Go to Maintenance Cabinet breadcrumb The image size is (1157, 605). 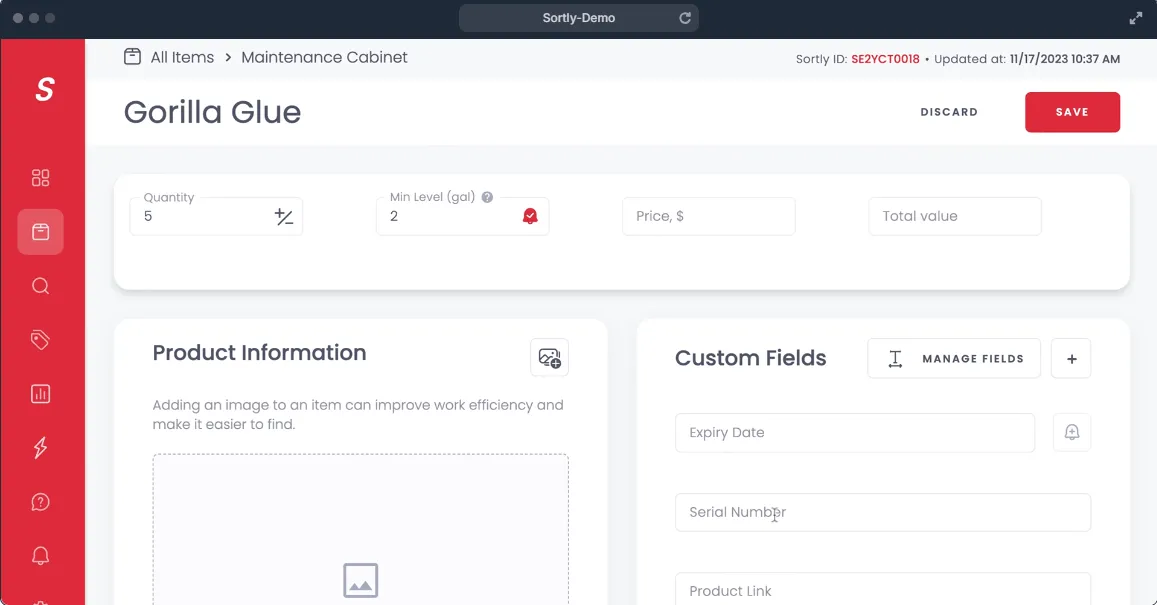(324, 58)
